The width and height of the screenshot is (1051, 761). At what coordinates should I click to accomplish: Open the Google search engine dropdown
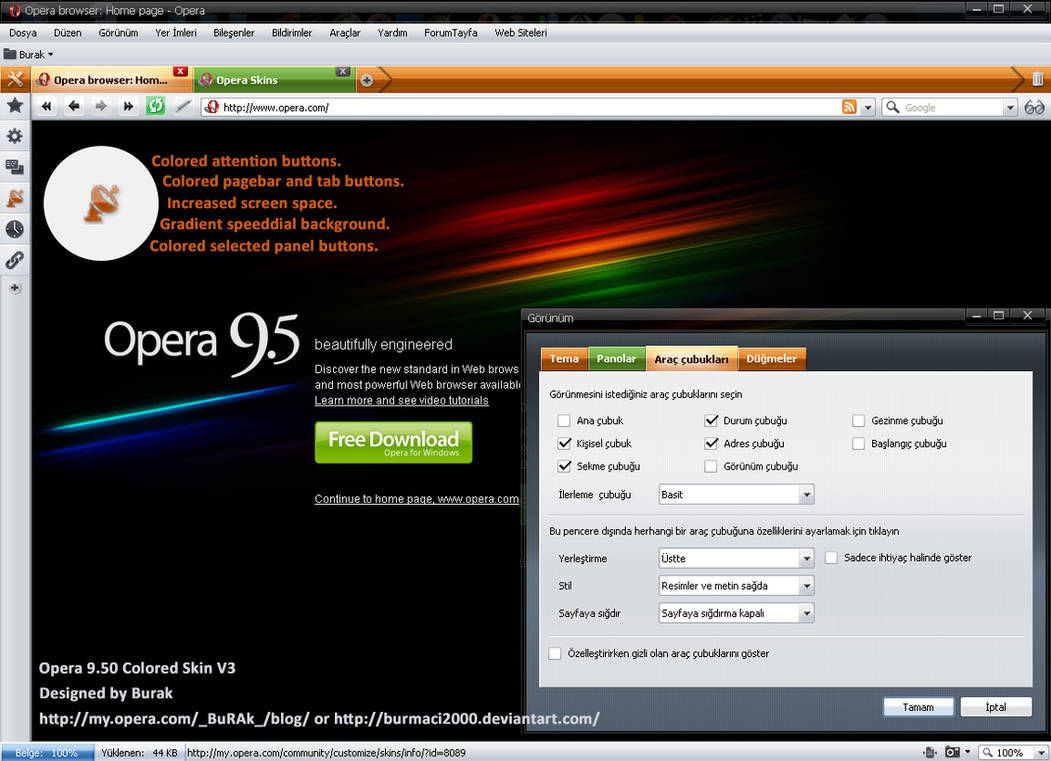tap(1010, 107)
